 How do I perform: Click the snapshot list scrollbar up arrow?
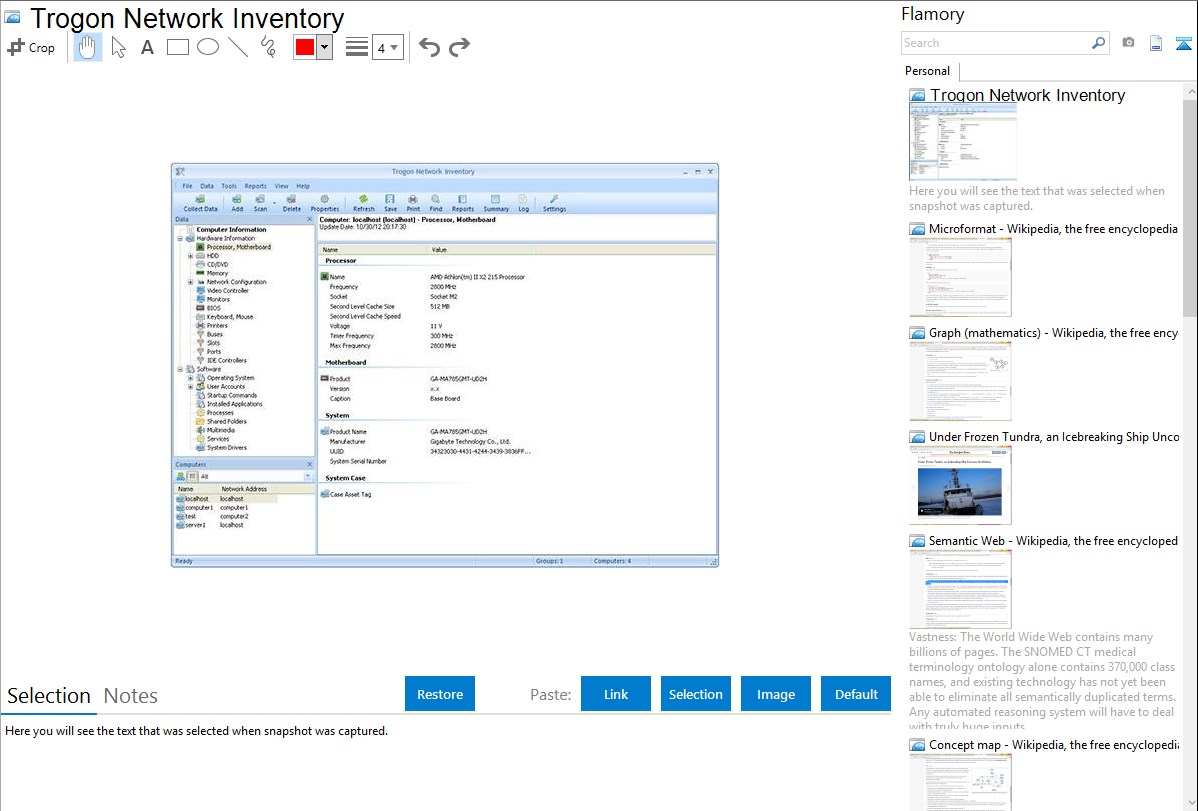[x=1190, y=91]
